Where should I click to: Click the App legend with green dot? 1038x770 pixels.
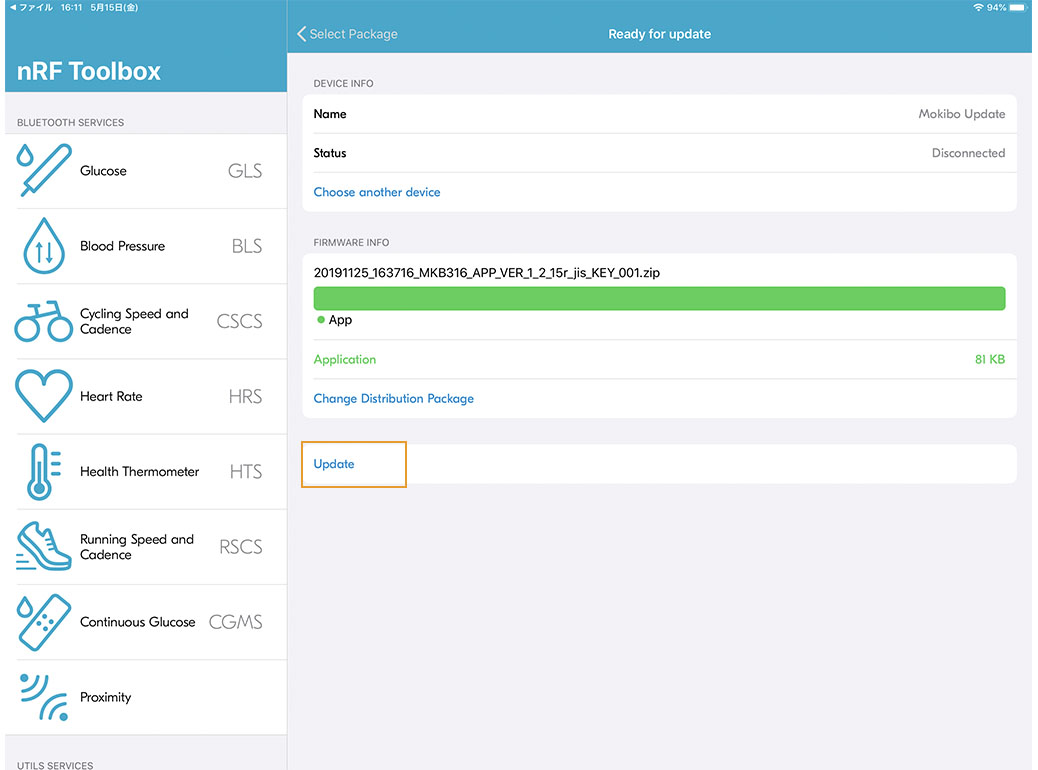coord(334,320)
